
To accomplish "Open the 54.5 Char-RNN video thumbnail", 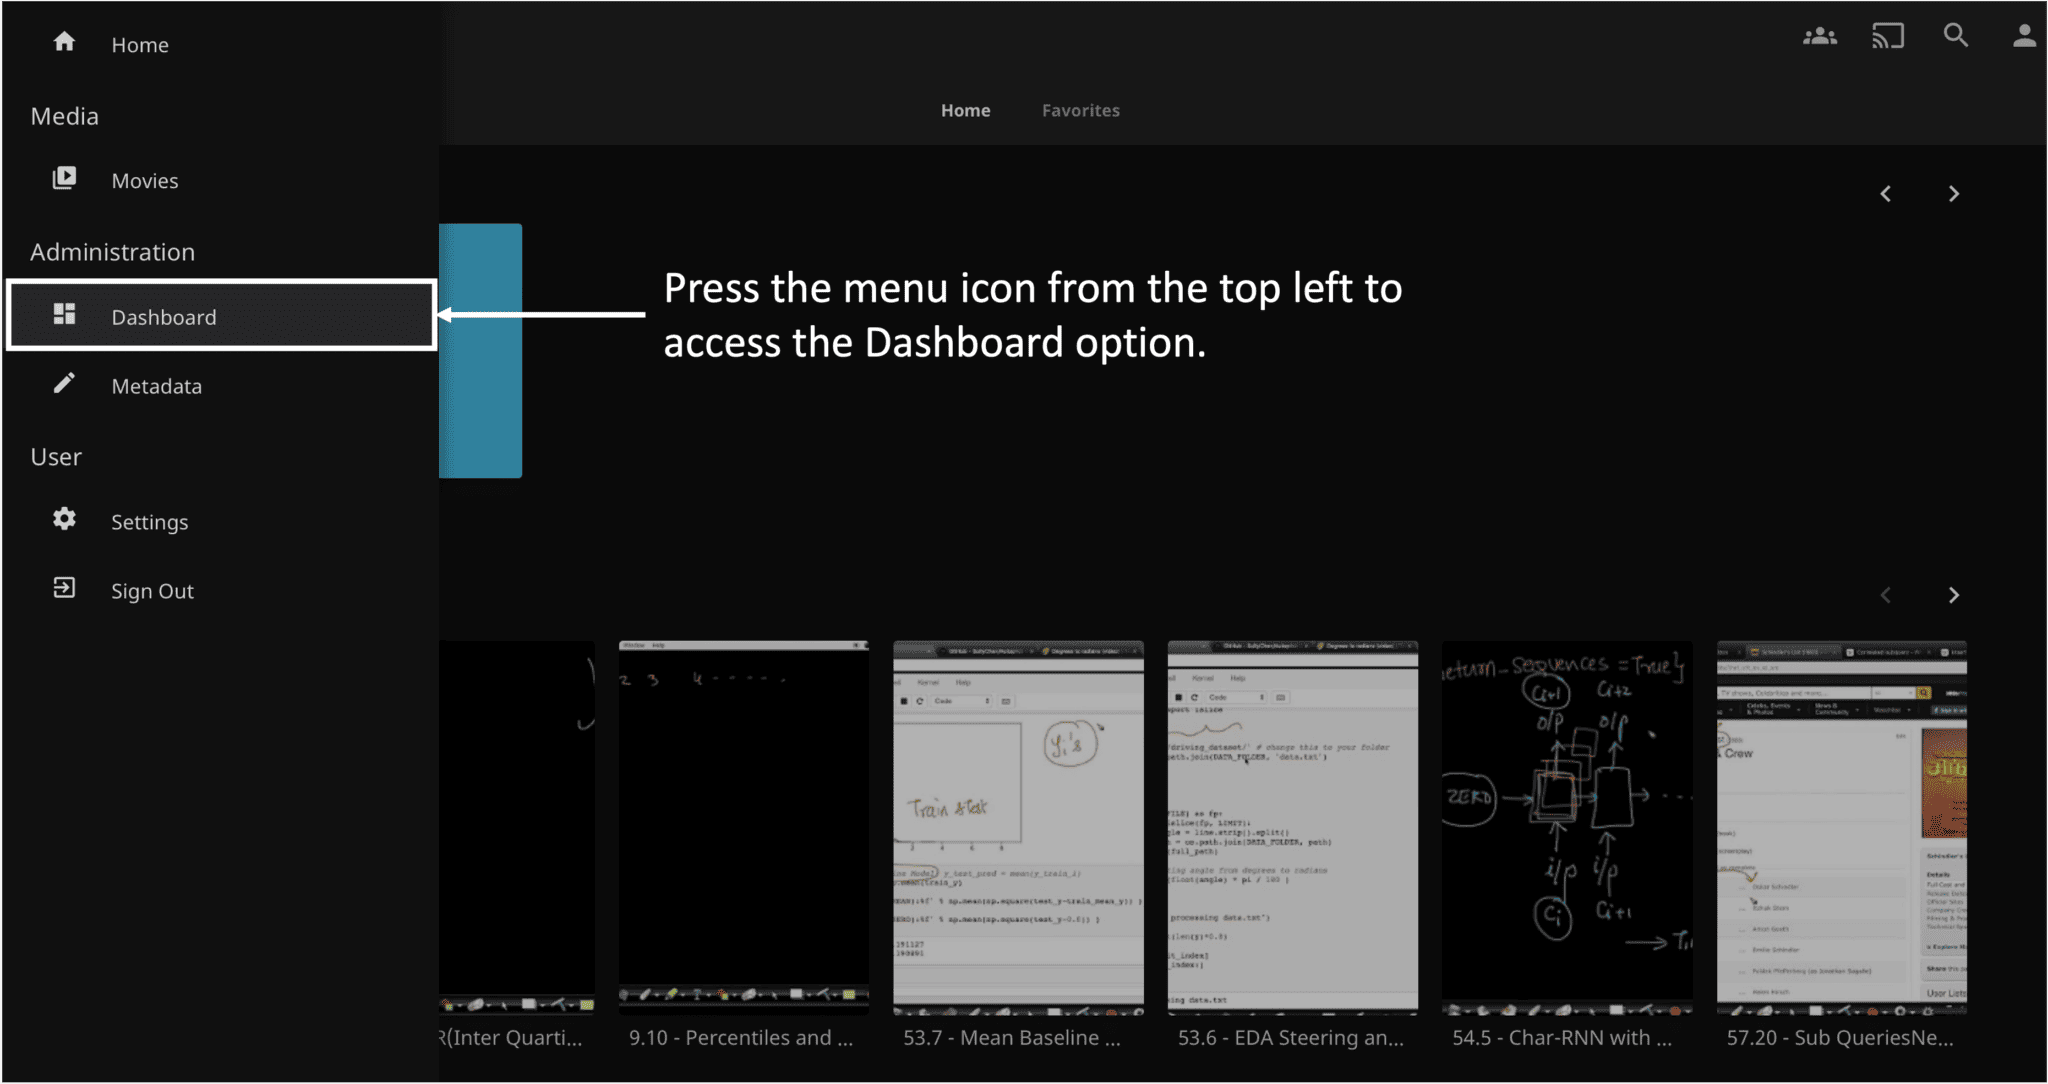I will pyautogui.click(x=1566, y=826).
